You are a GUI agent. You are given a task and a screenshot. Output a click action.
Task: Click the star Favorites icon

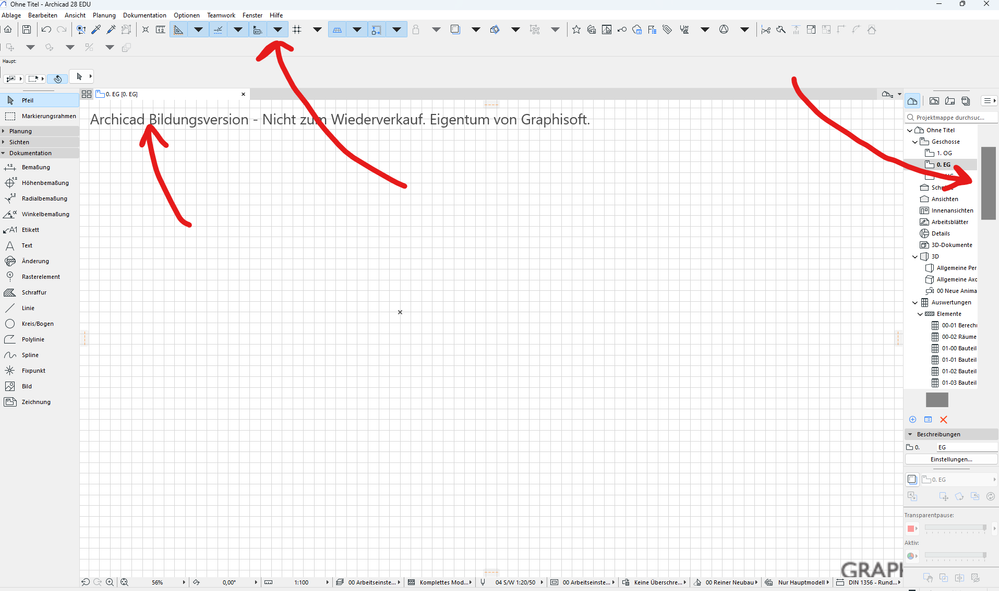[x=576, y=29]
